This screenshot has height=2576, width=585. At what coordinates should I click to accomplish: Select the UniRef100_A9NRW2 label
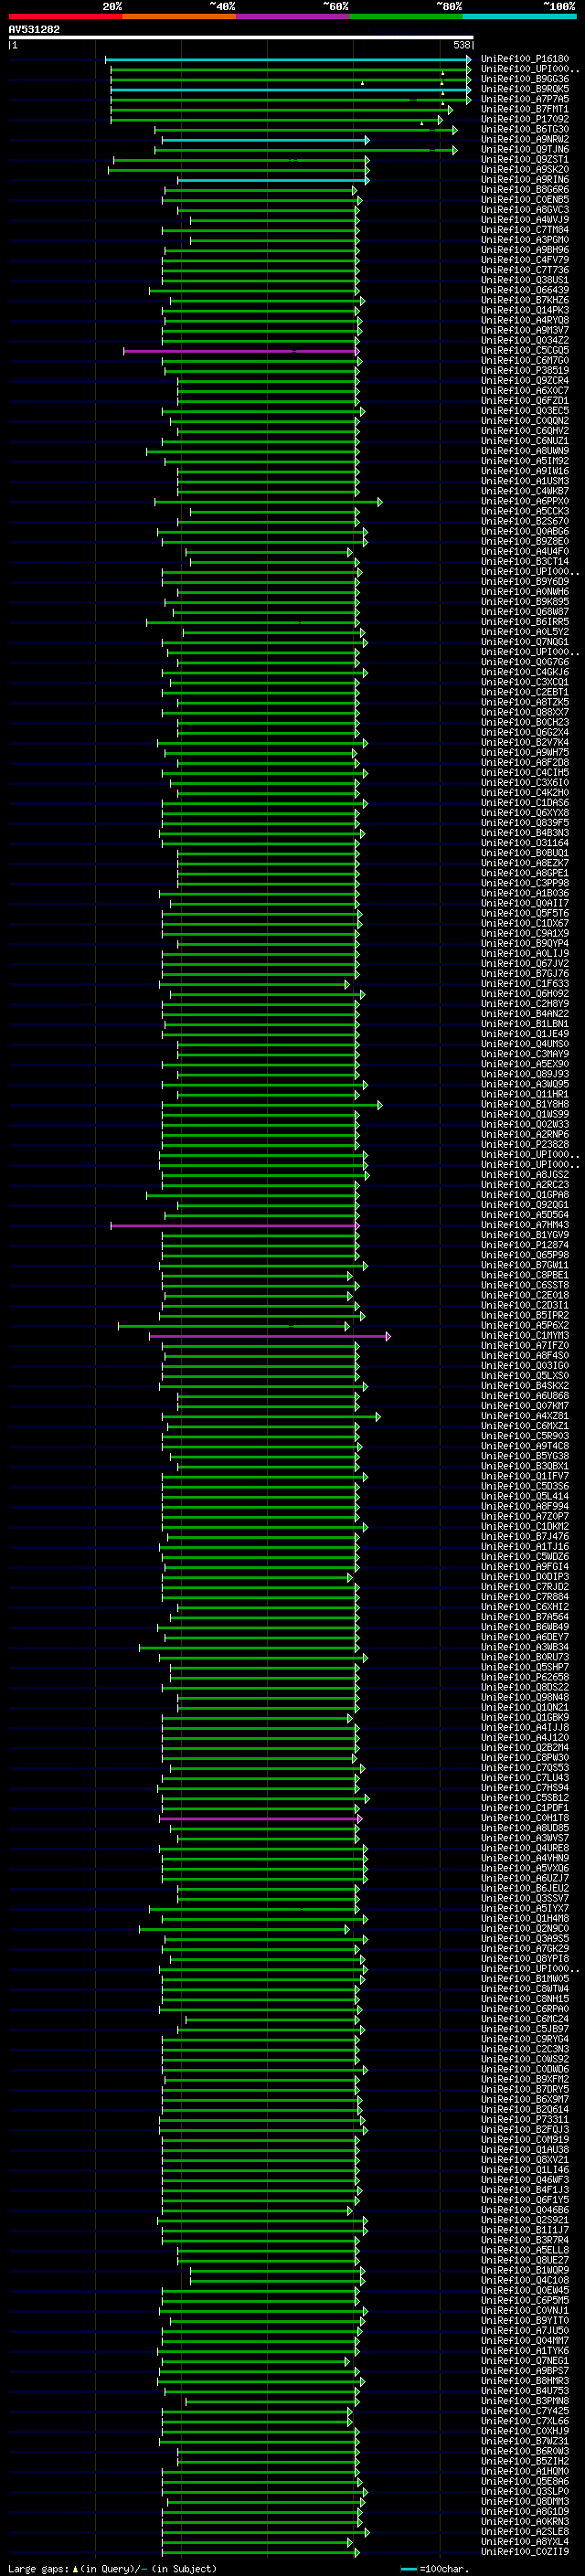tap(525, 140)
